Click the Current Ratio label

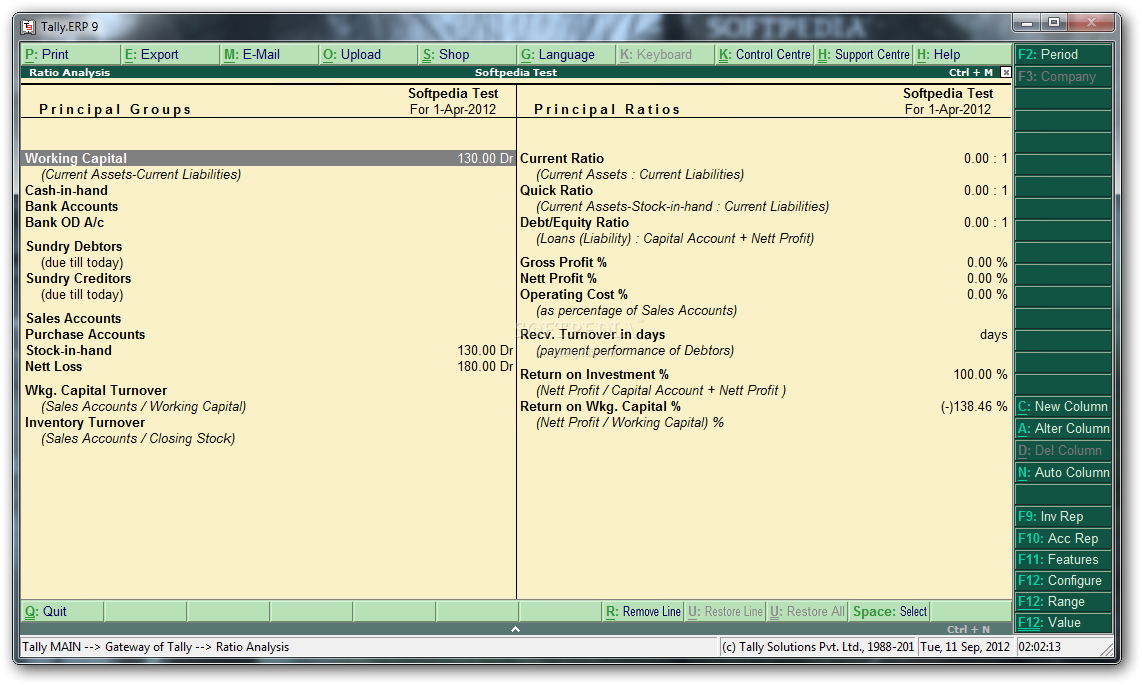click(562, 159)
